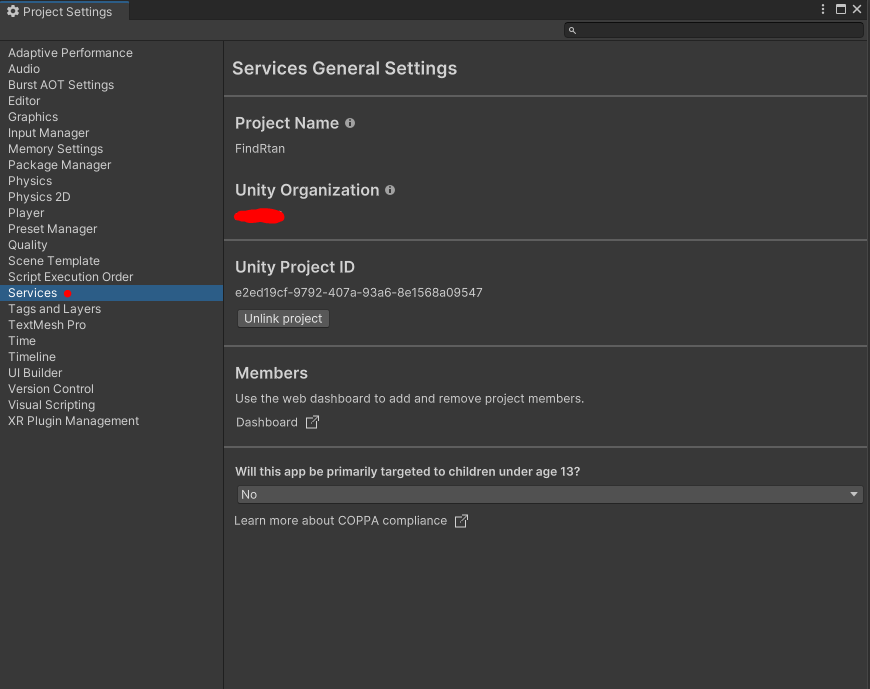Select Timeline settings
Image resolution: width=870 pixels, height=689 pixels.
pos(32,357)
